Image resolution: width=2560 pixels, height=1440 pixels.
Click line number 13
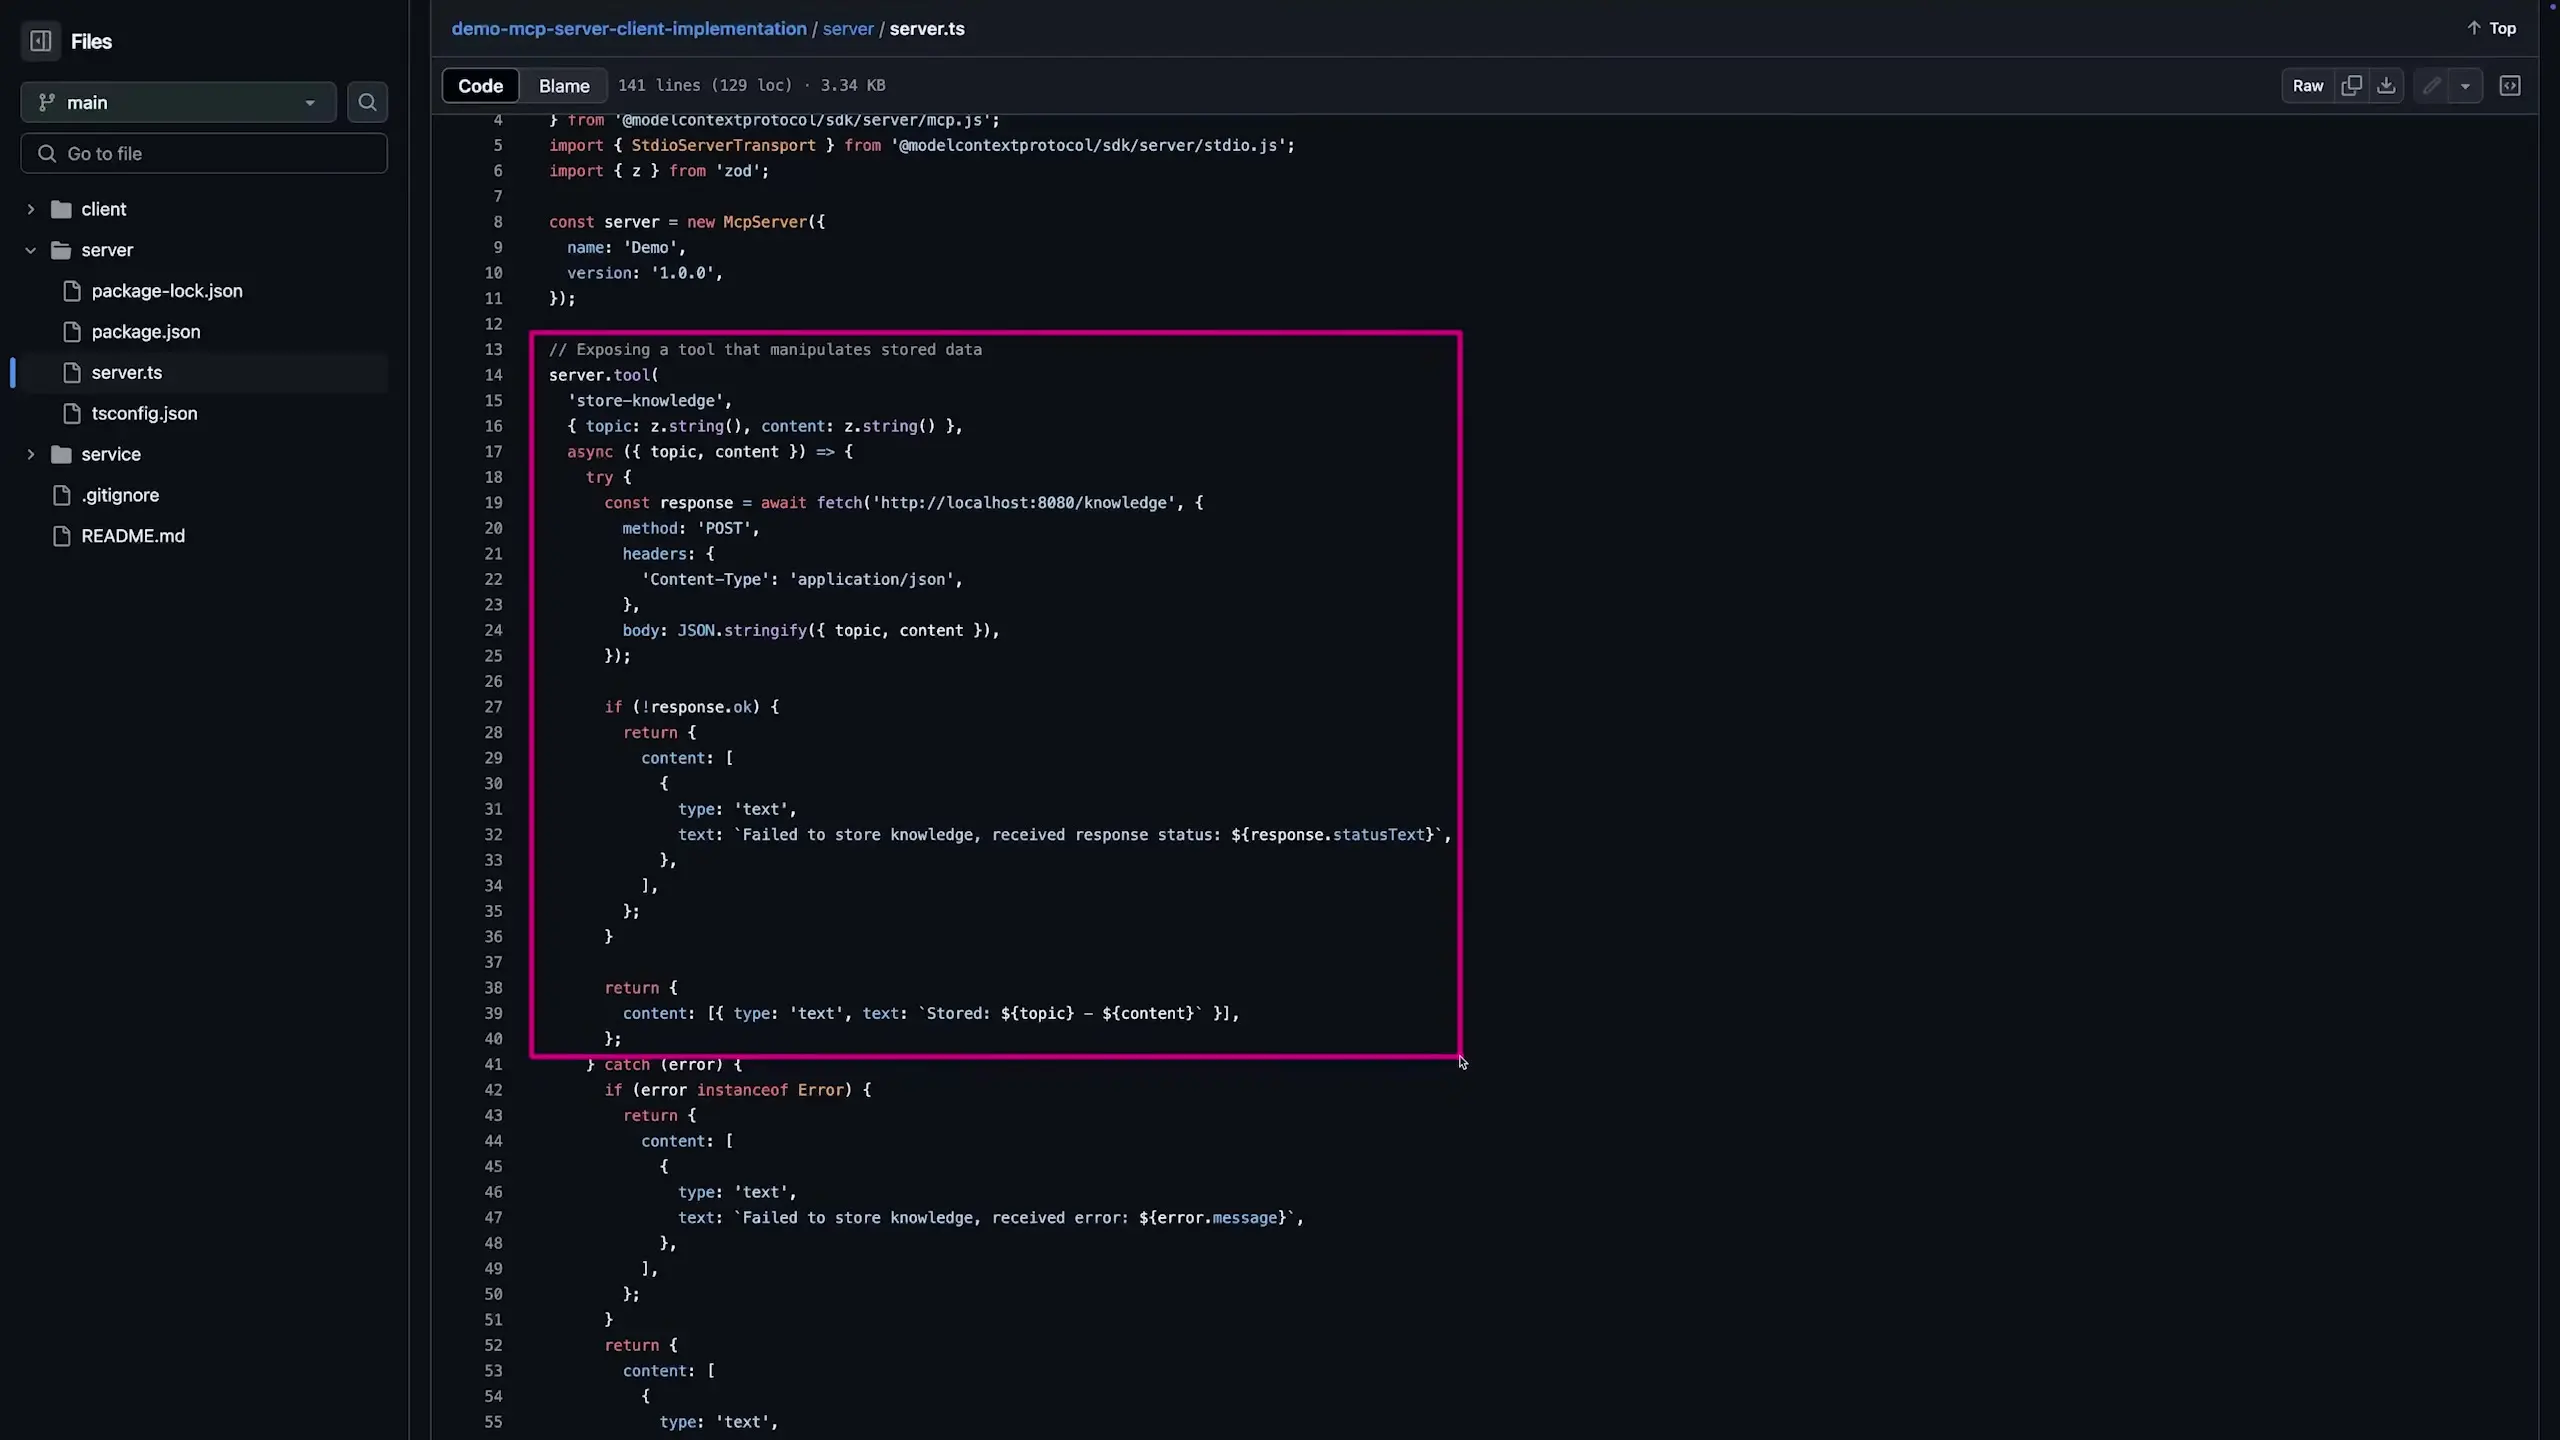coord(493,350)
